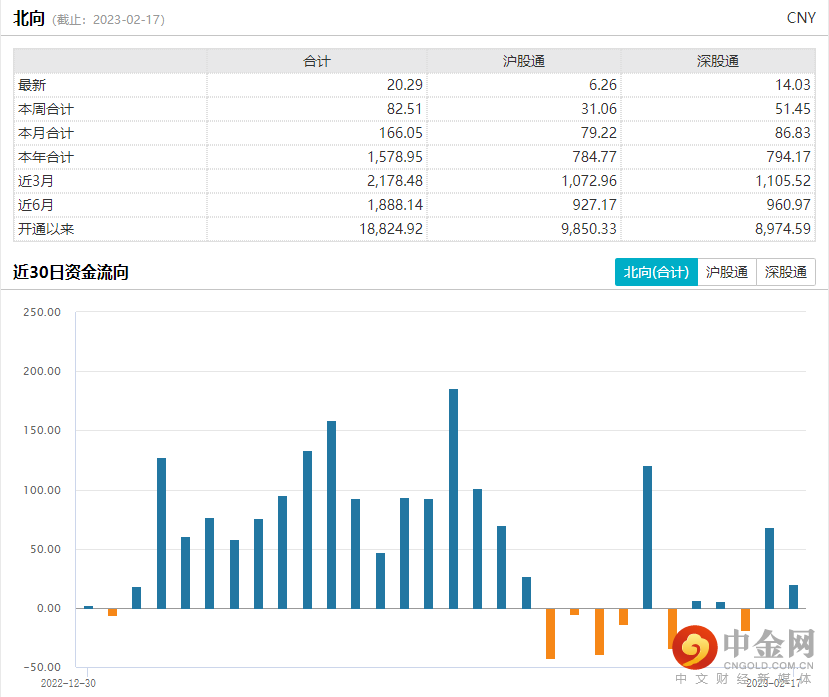
Task: Click the 中金网 logo icon
Action: [695, 648]
